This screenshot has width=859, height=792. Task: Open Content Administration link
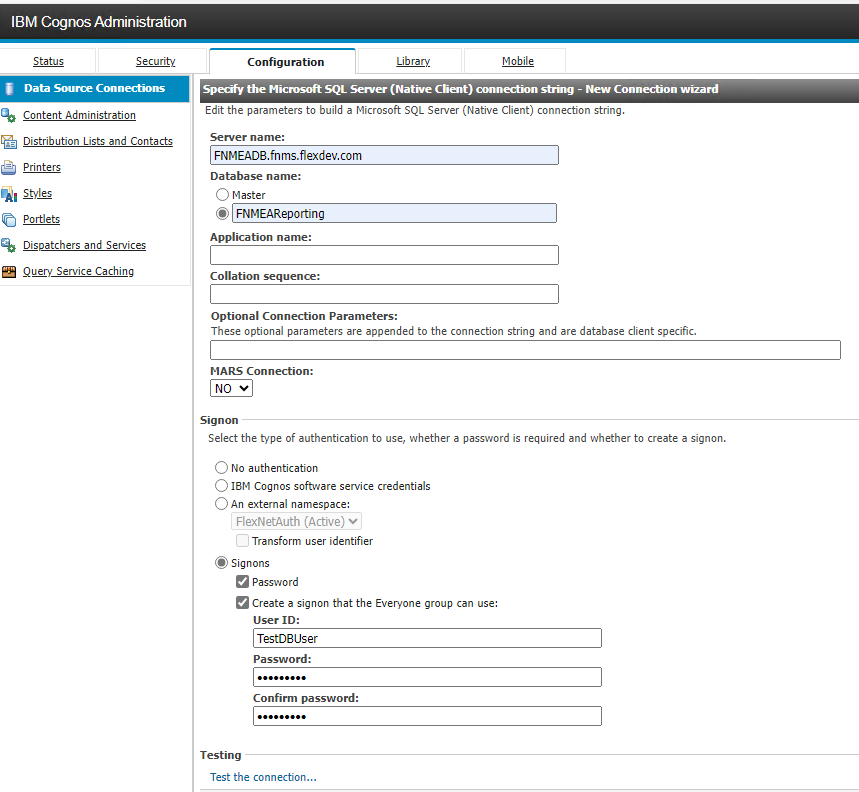coord(79,115)
